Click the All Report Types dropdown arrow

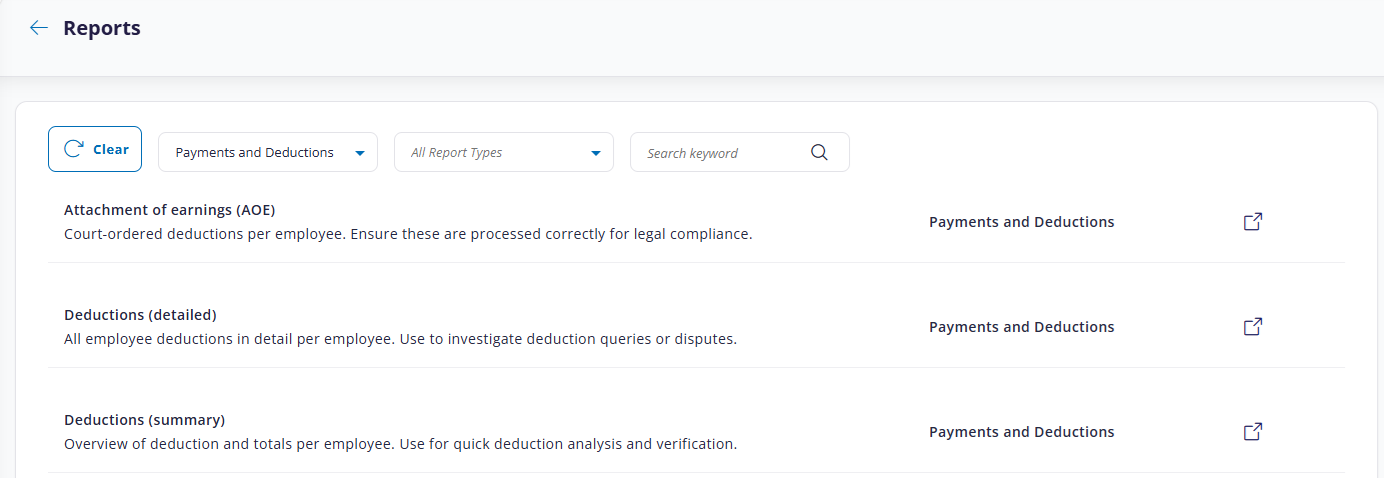[596, 153]
